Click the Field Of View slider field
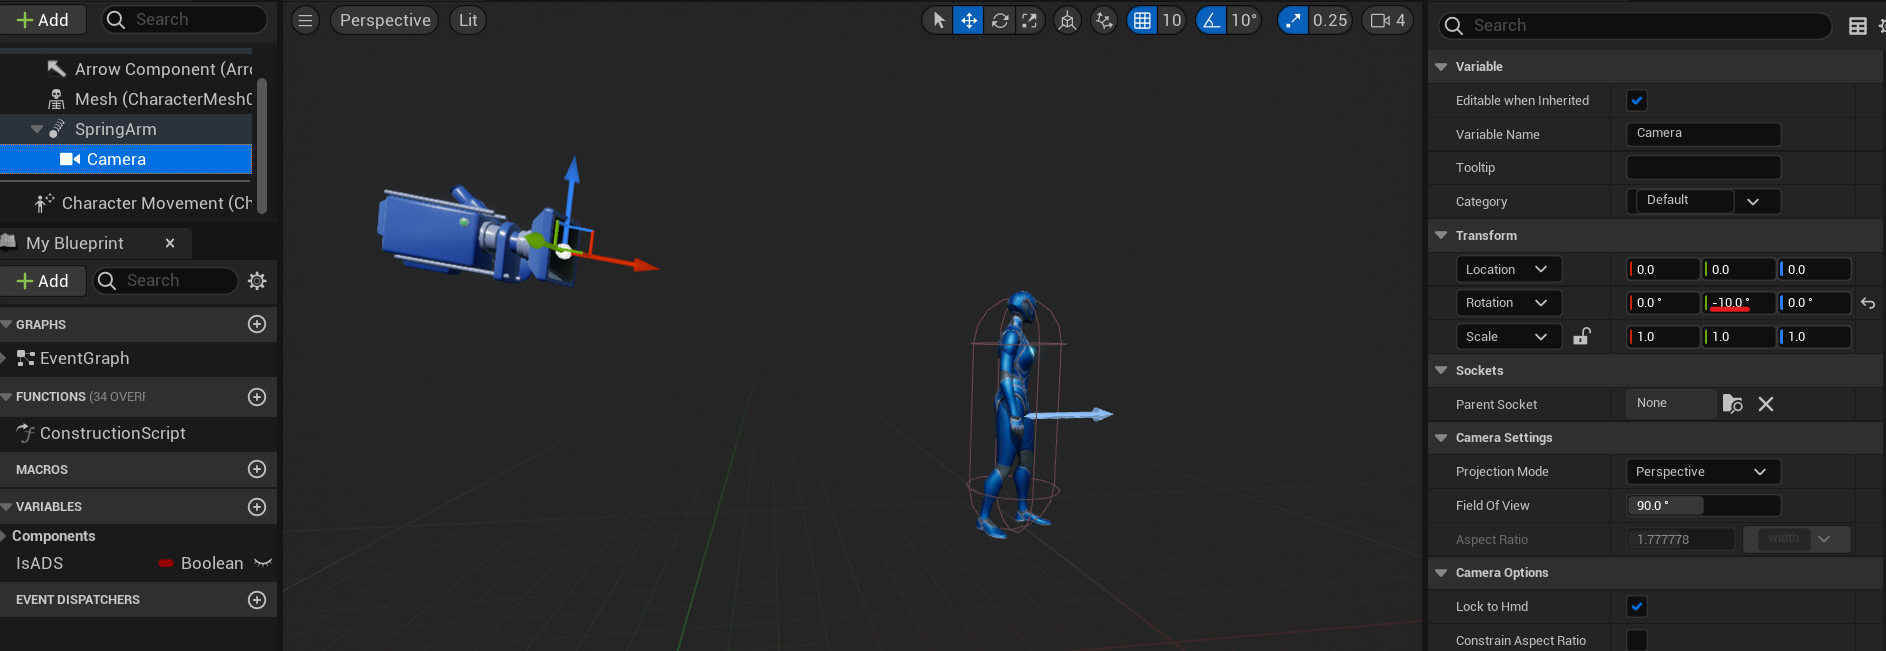 click(1703, 506)
